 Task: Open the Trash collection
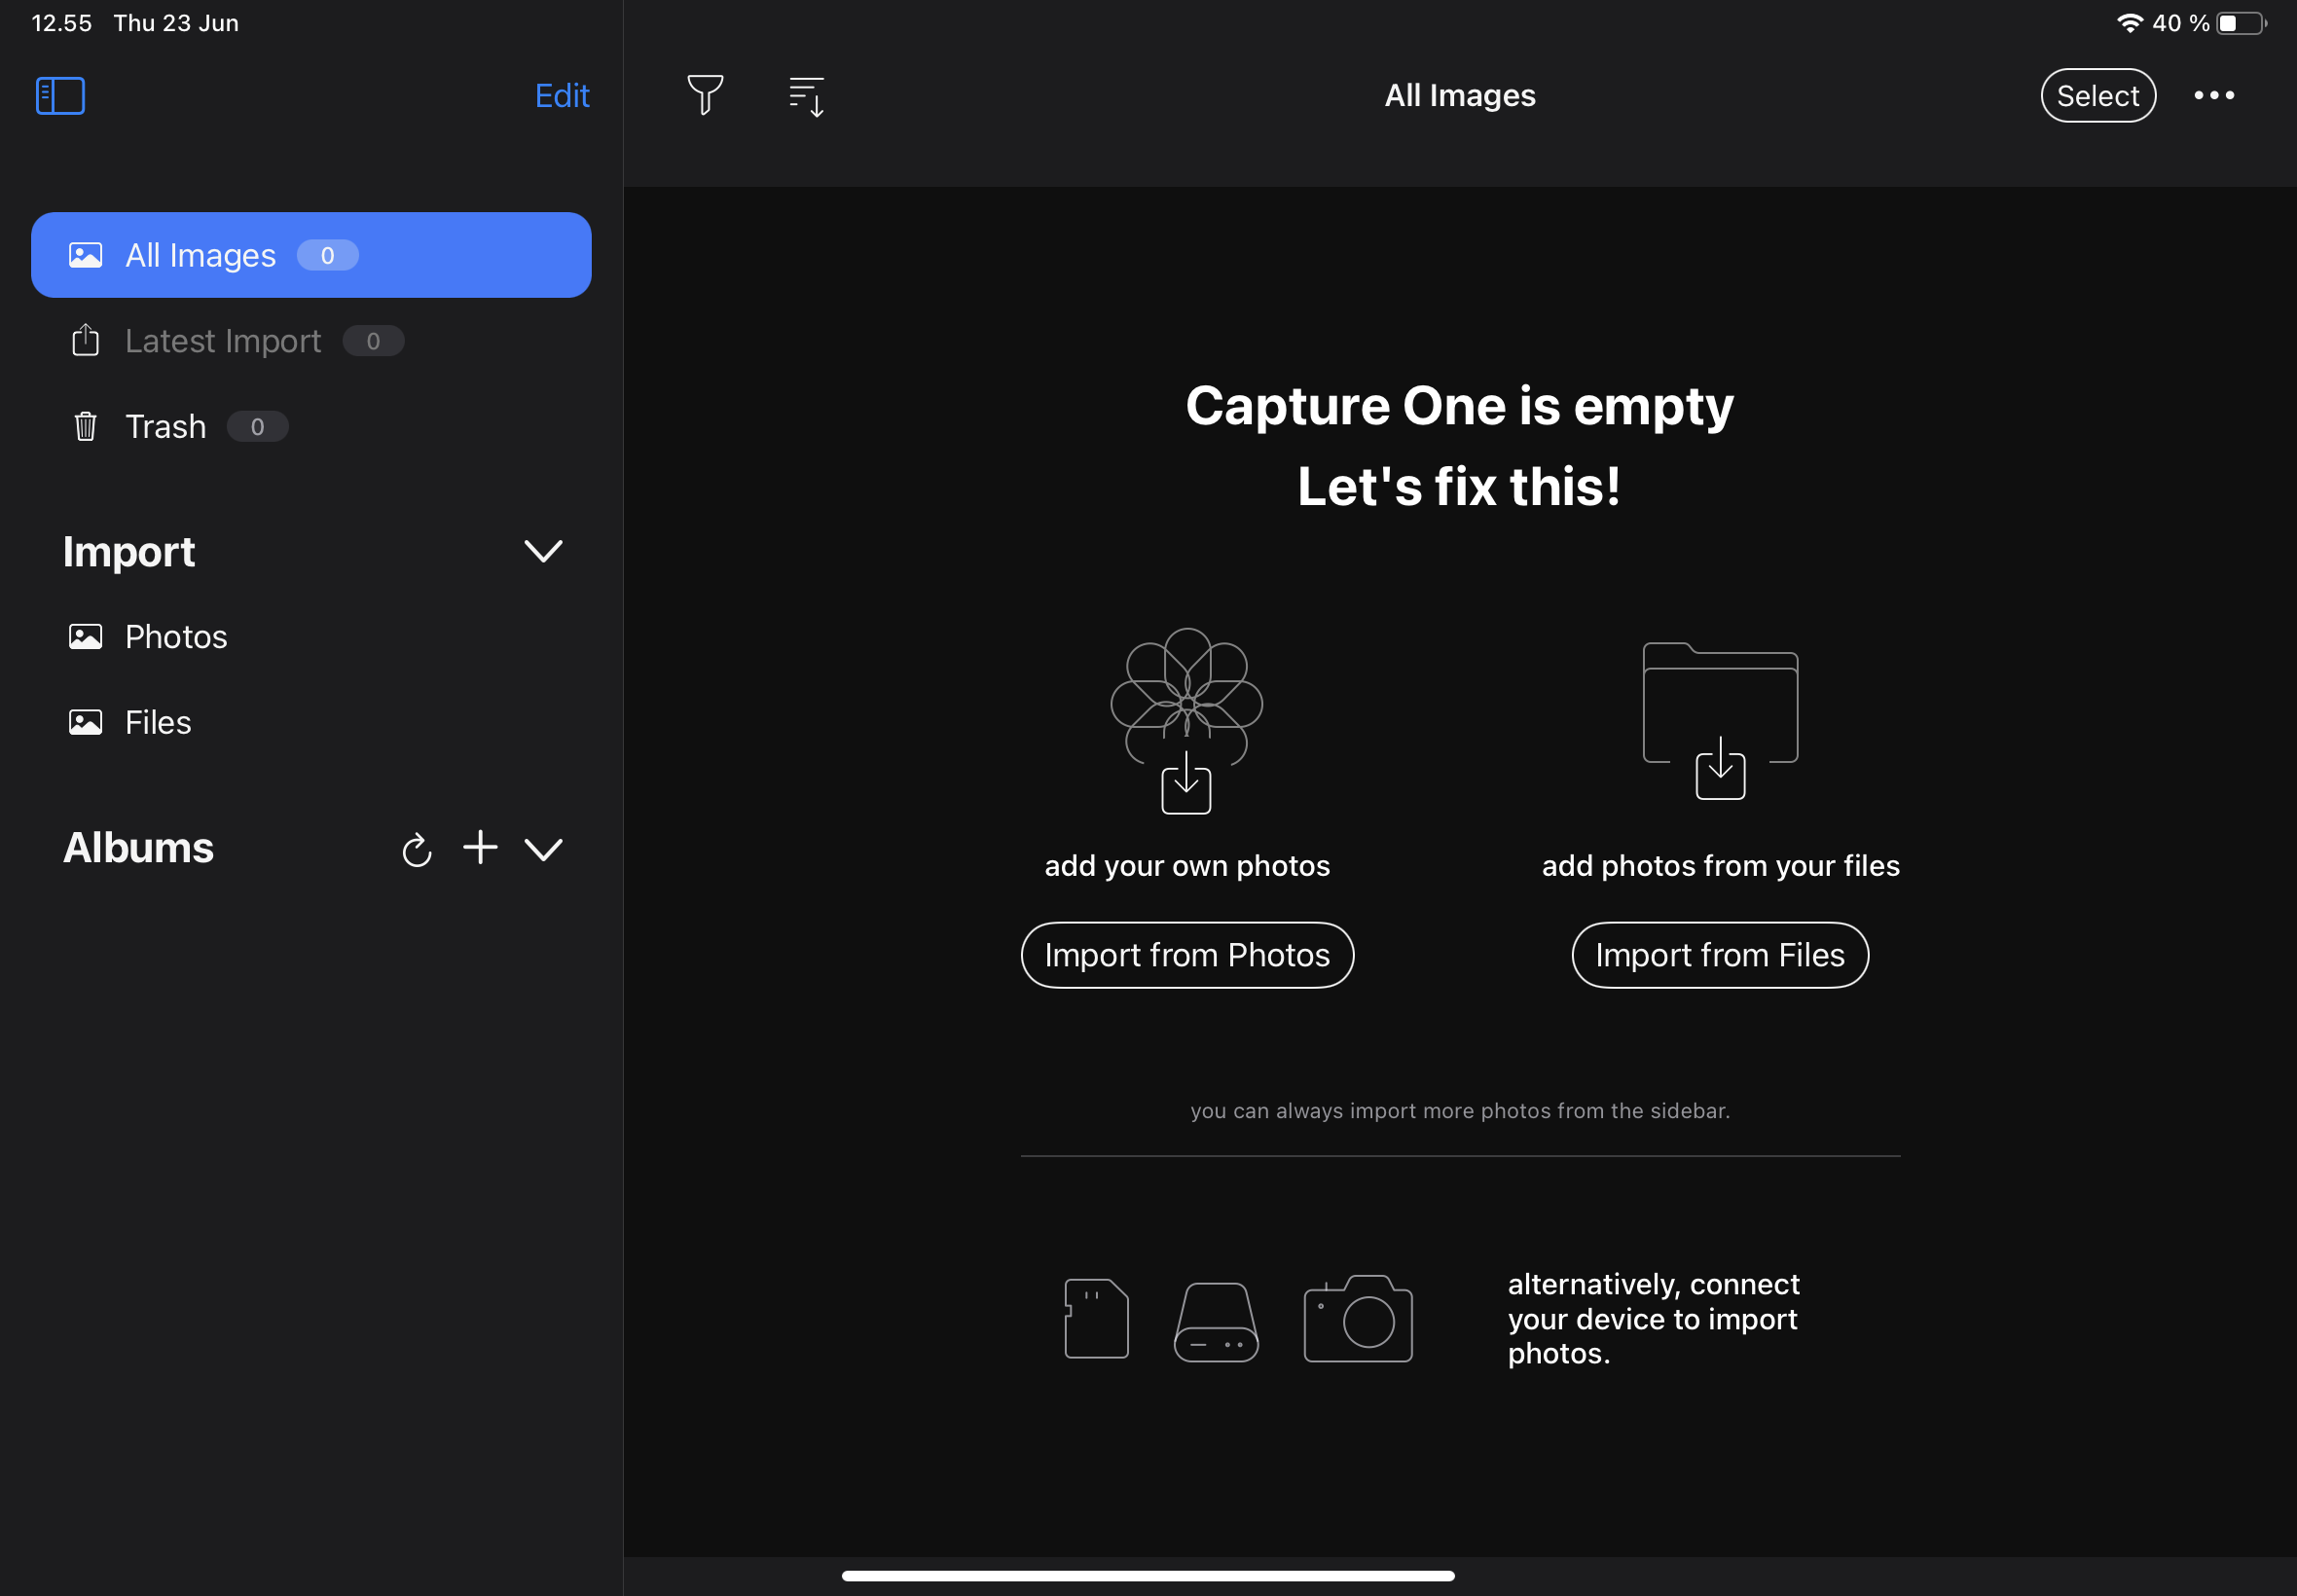(x=311, y=427)
